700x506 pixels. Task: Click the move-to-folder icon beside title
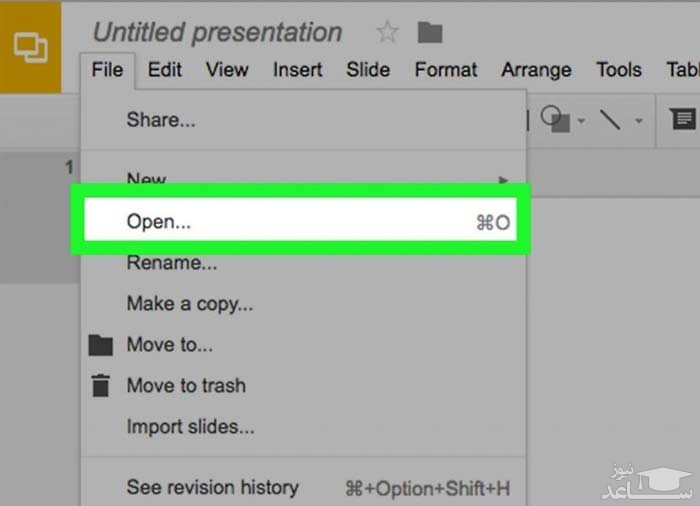430,32
